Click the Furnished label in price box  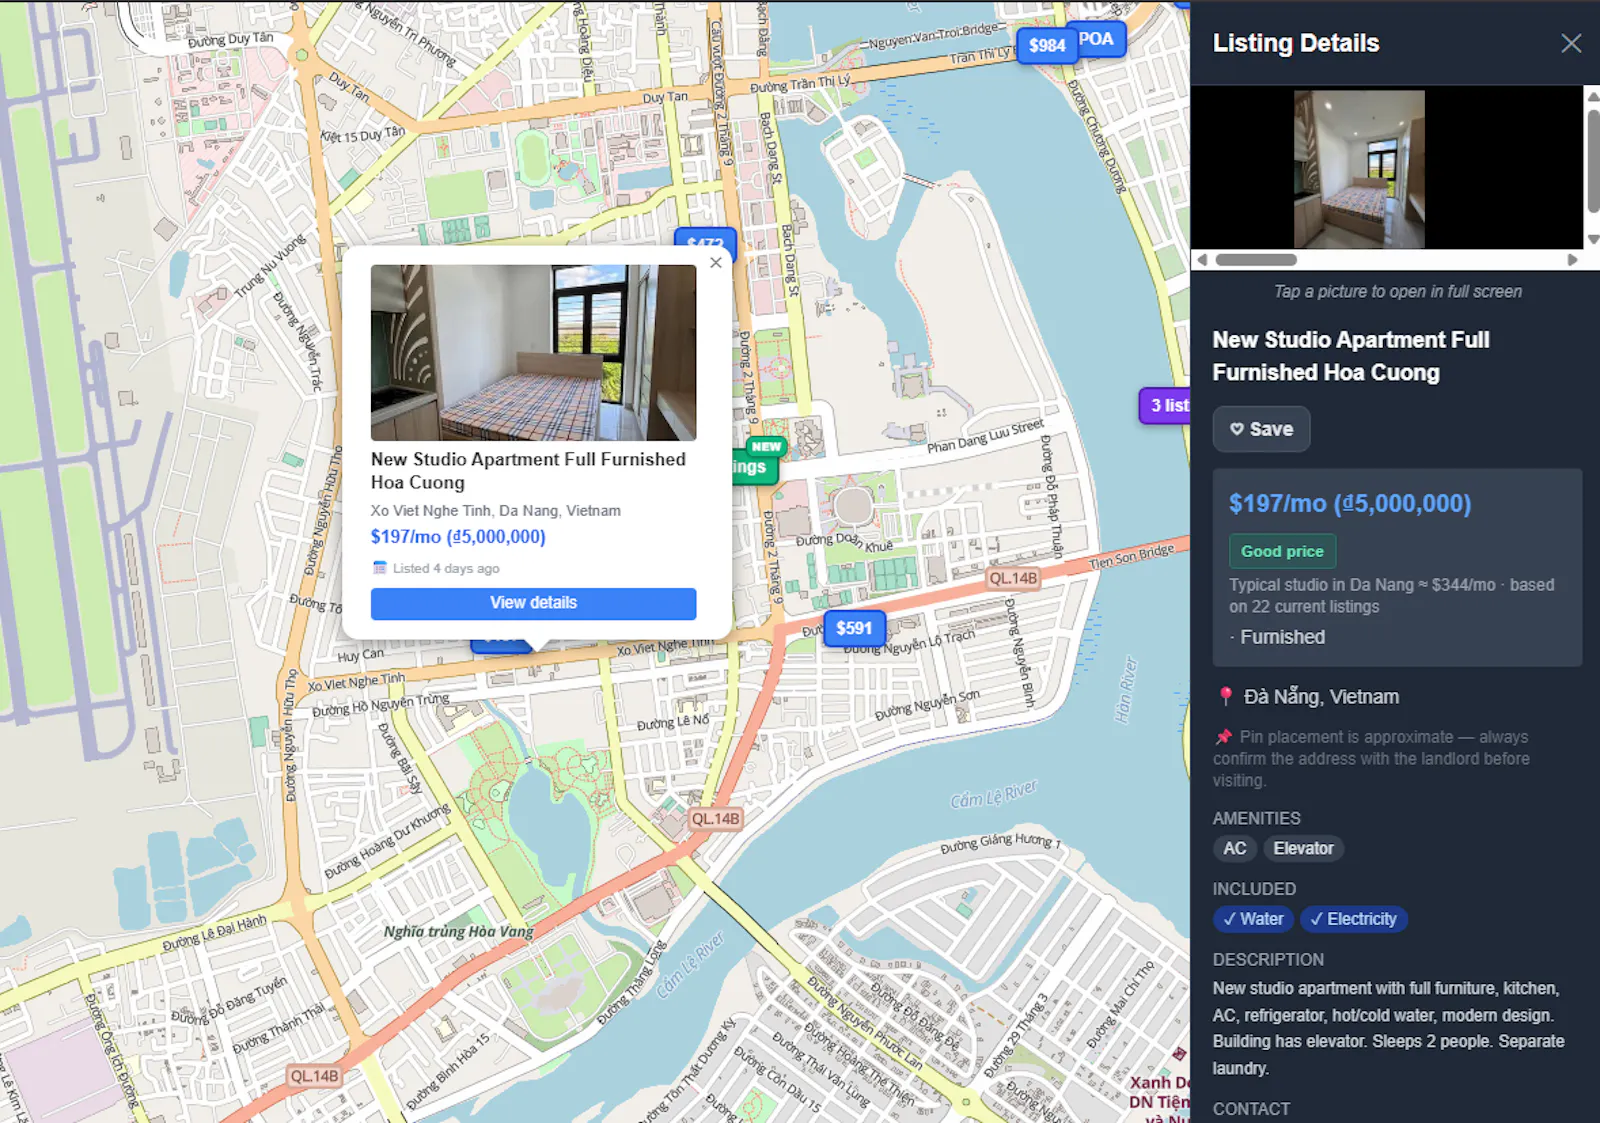(x=1283, y=637)
